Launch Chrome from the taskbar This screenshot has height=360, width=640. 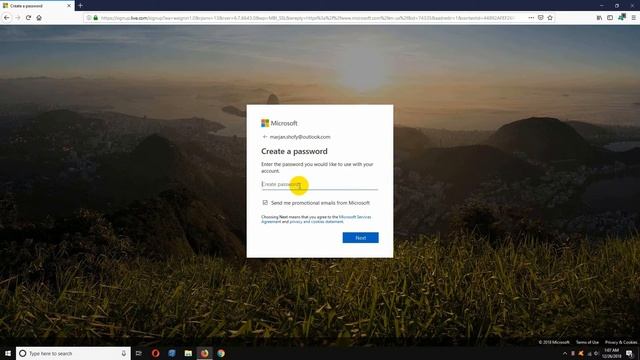click(221, 353)
